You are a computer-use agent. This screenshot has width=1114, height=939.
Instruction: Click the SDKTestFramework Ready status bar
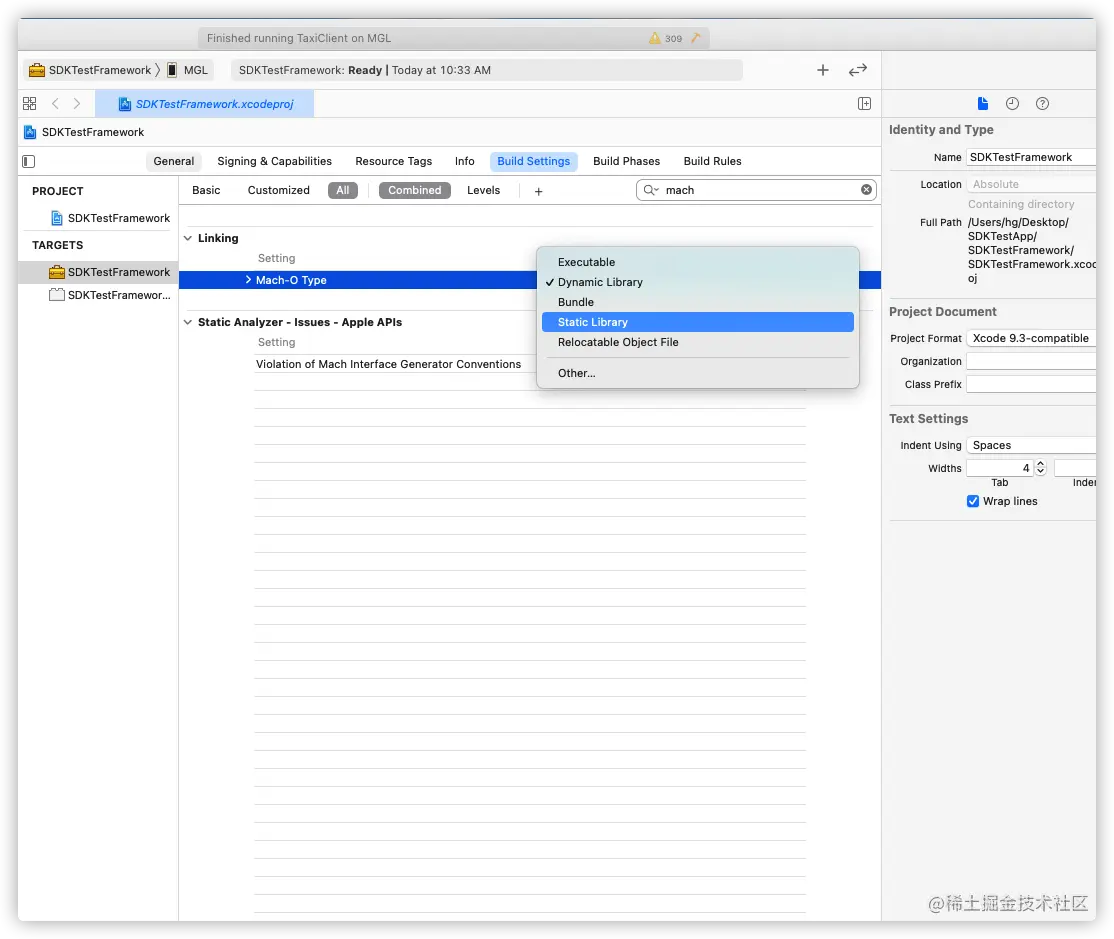tap(487, 70)
